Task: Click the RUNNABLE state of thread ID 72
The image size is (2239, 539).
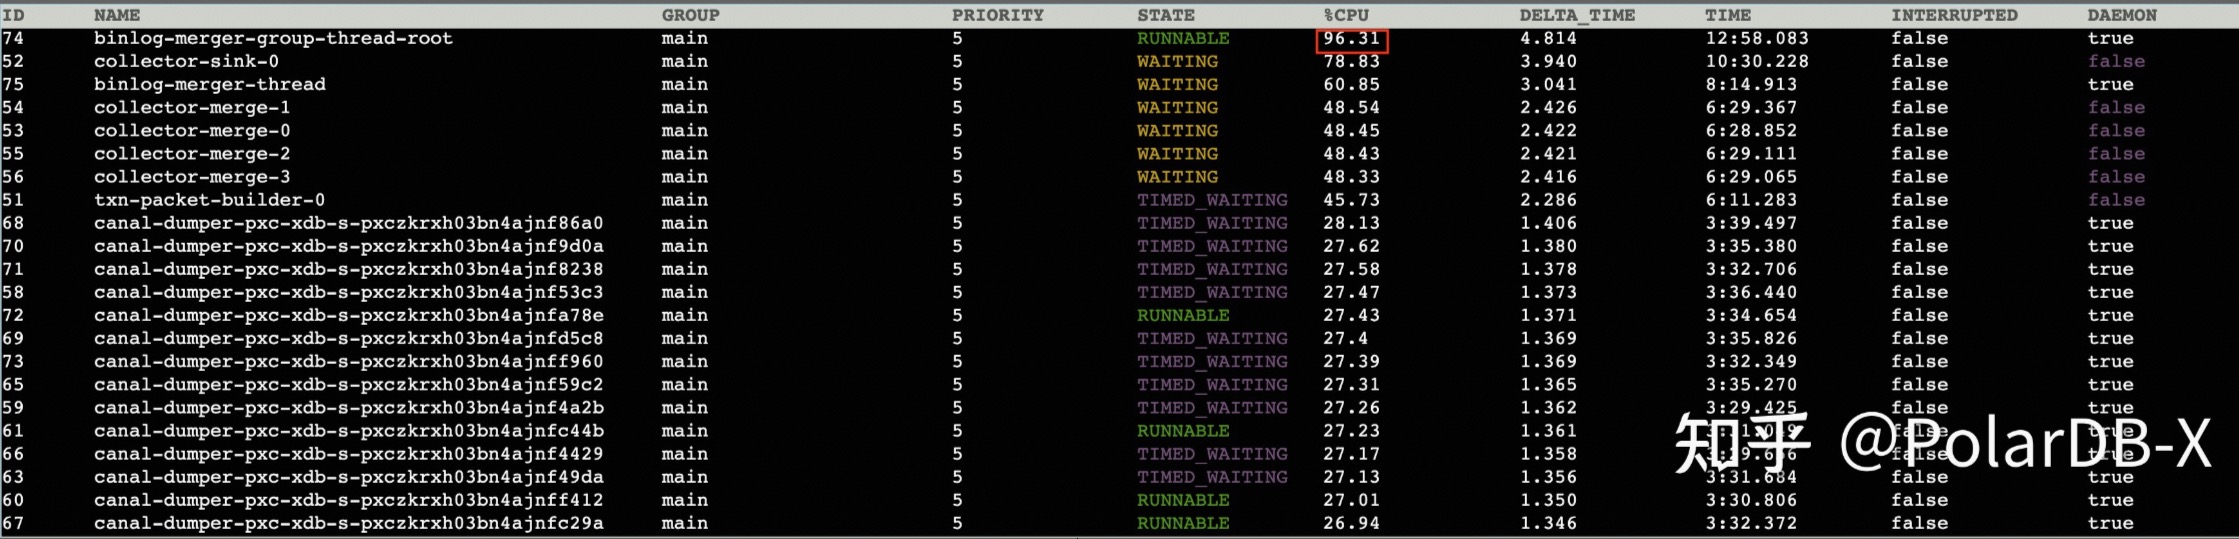Action: click(x=1183, y=315)
